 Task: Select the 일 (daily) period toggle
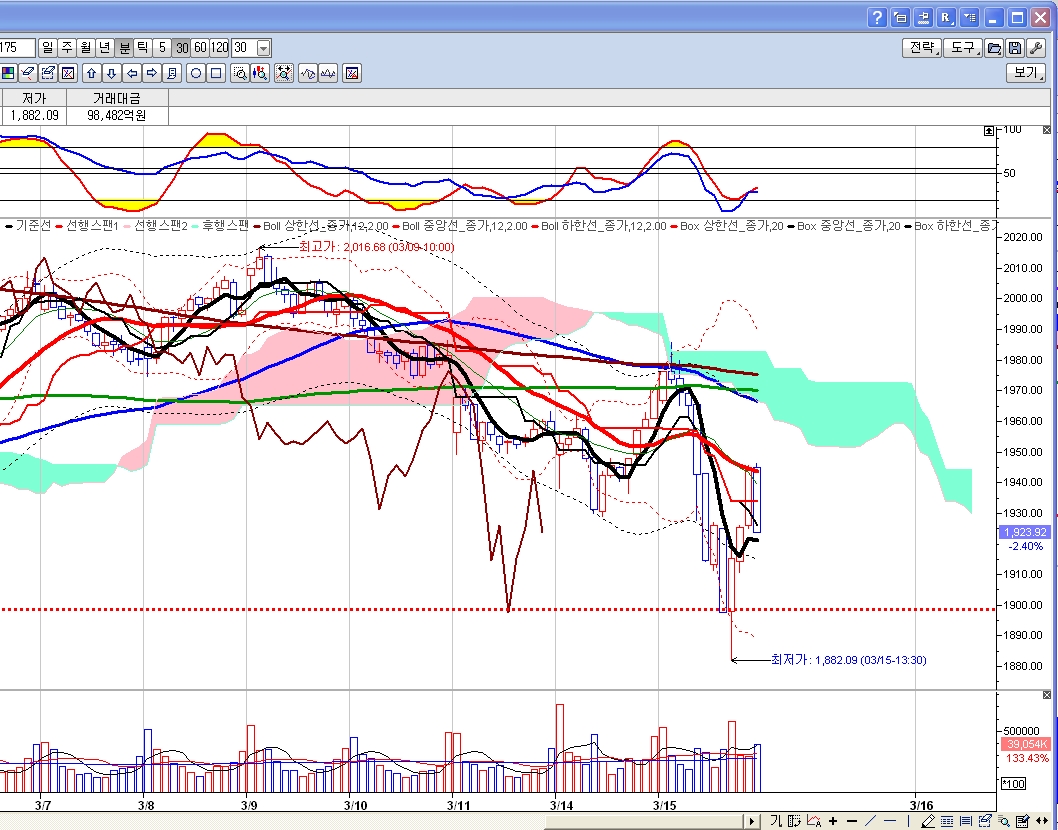(48, 47)
